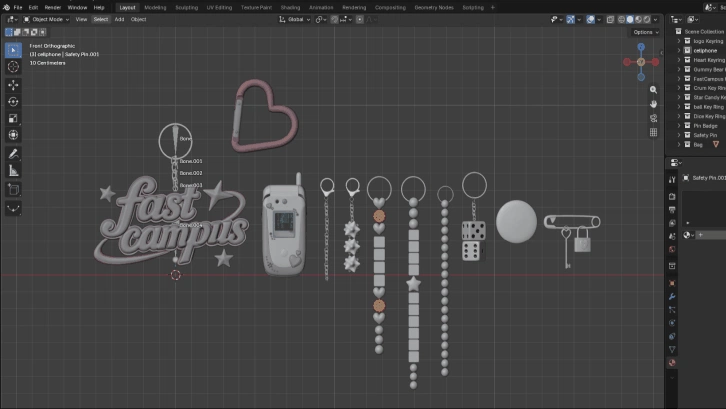726x409 pixels.
Task: Open the Physics properties tab
Action: [x=672, y=323]
